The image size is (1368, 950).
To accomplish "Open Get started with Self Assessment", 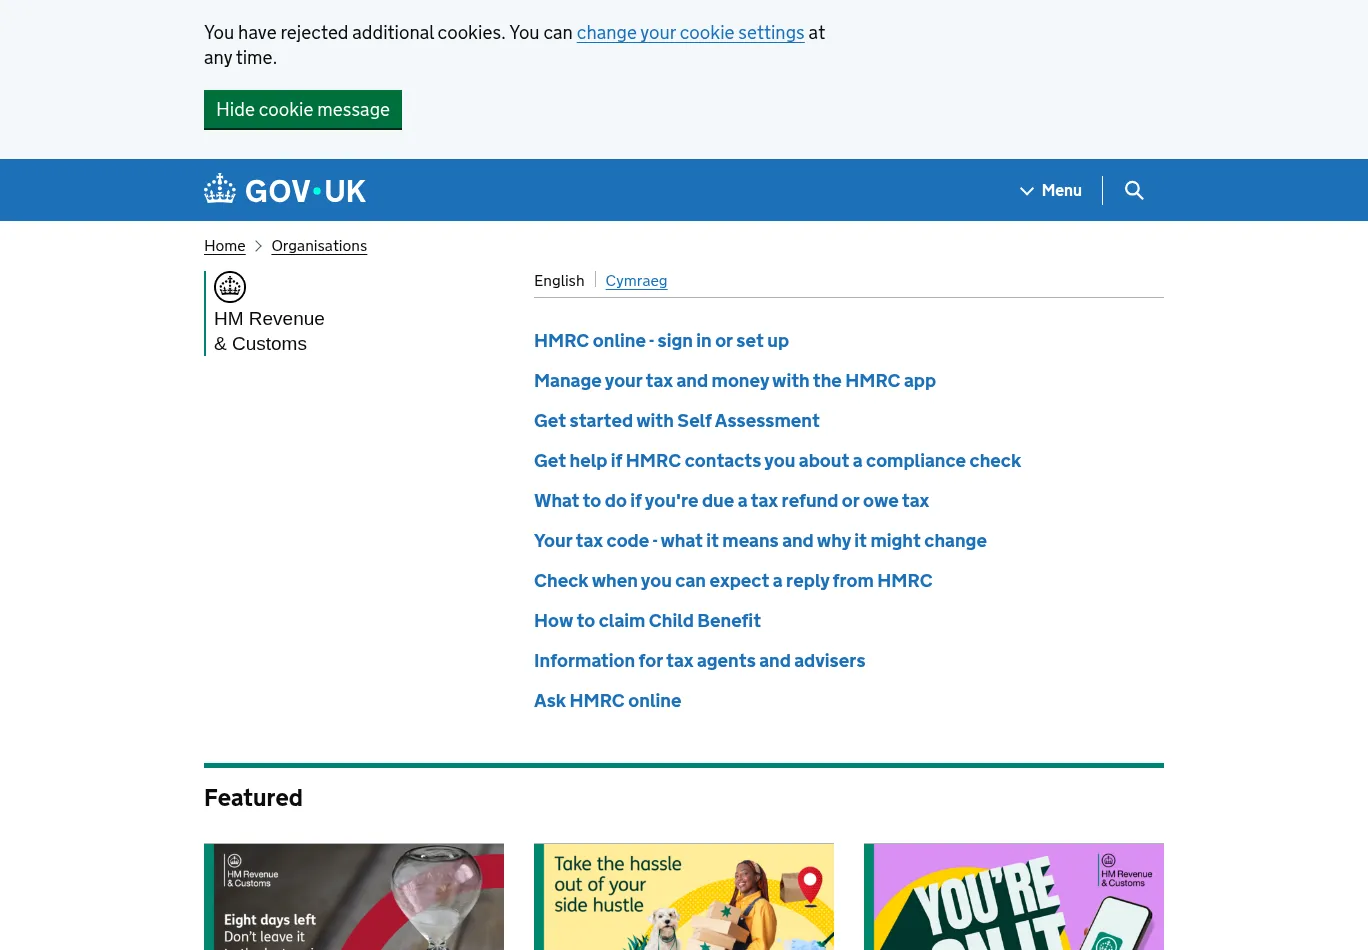I will pyautogui.click(x=676, y=421).
